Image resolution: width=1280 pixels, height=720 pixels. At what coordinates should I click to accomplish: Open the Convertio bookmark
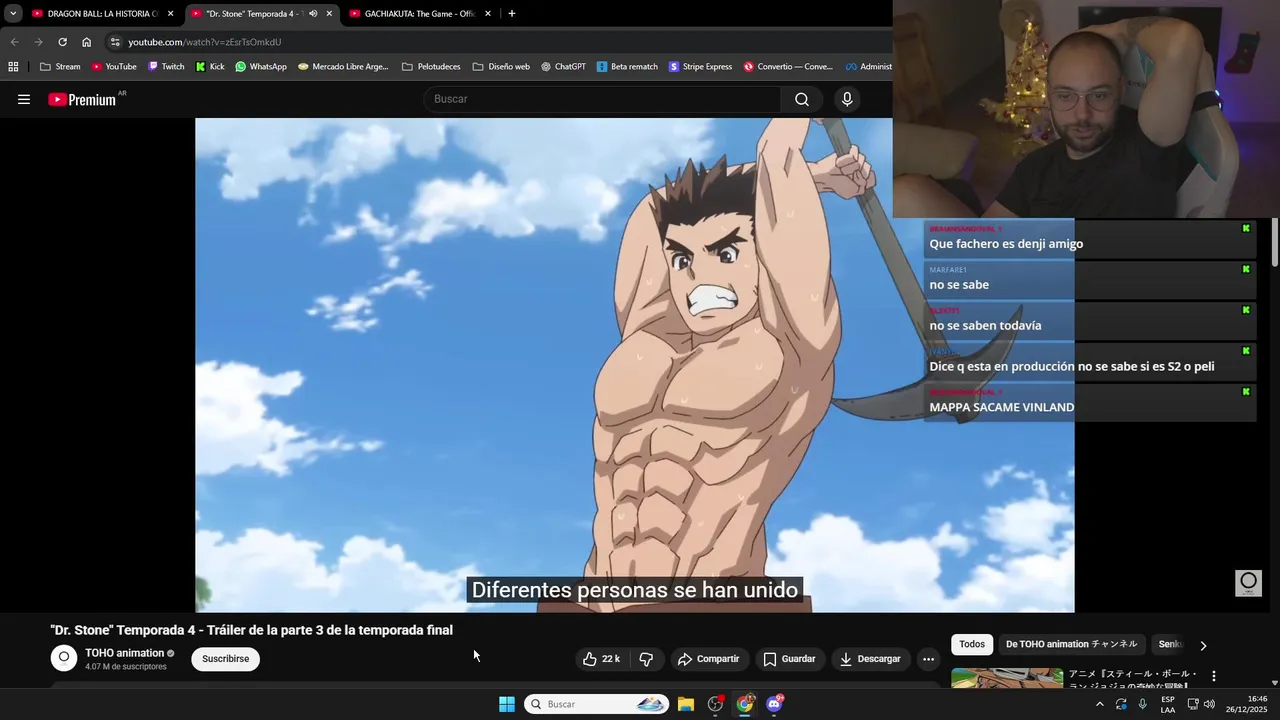click(788, 67)
